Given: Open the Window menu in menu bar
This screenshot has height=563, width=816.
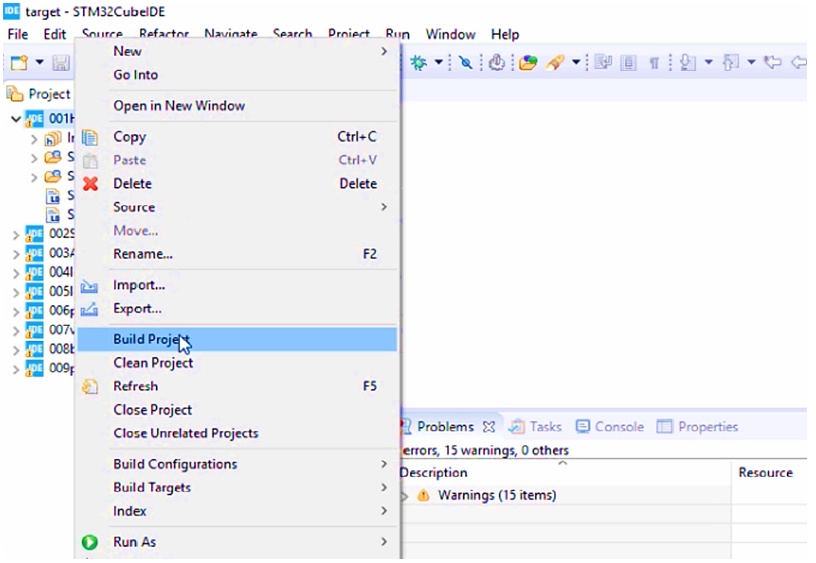Looking at the screenshot, I should click(450, 34).
